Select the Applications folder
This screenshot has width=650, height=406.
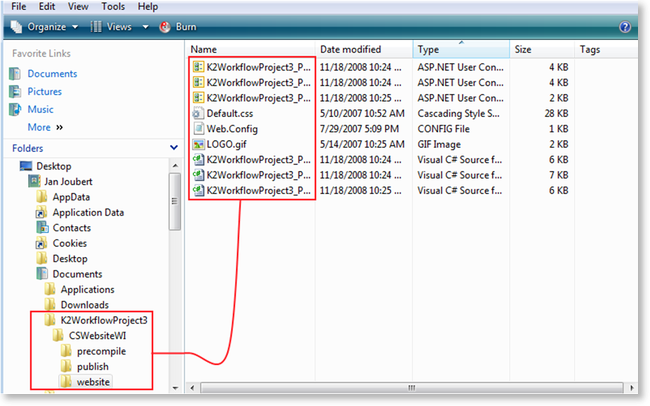[x=87, y=289]
